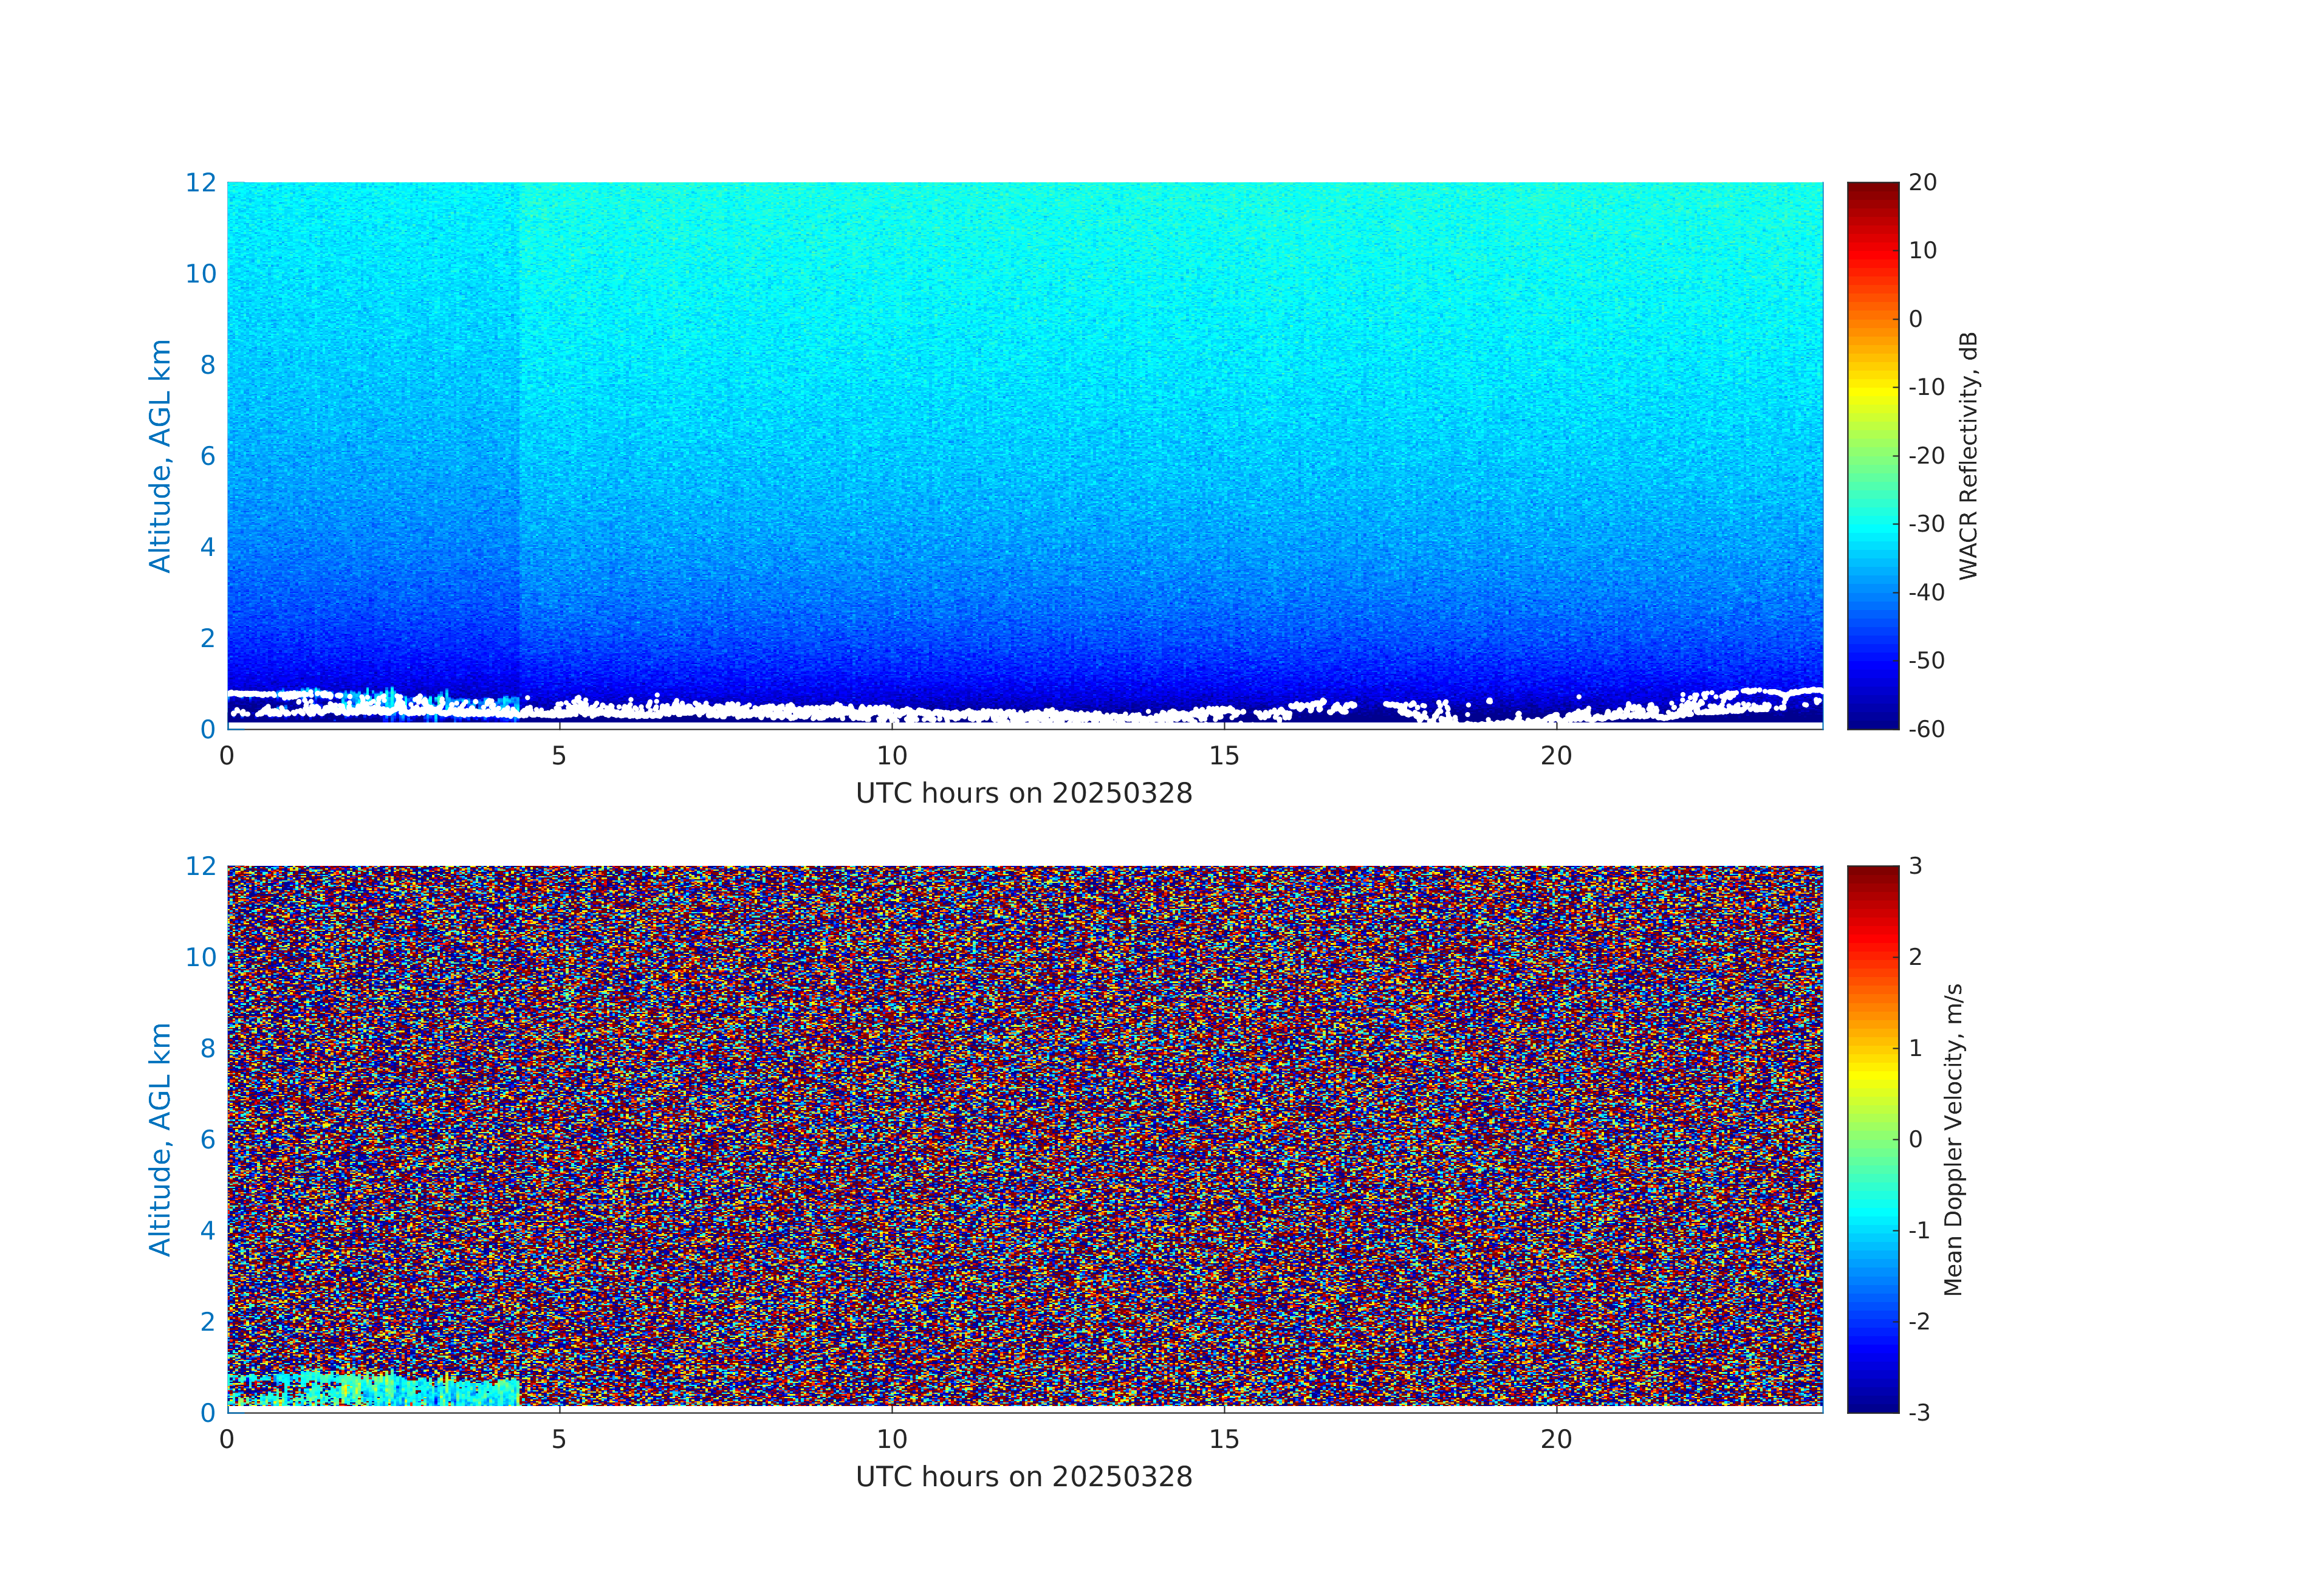The image size is (2324, 1595).
Task: Click the 'Mean Doppler Velocity, m/s' label
Action: click(x=1953, y=1139)
